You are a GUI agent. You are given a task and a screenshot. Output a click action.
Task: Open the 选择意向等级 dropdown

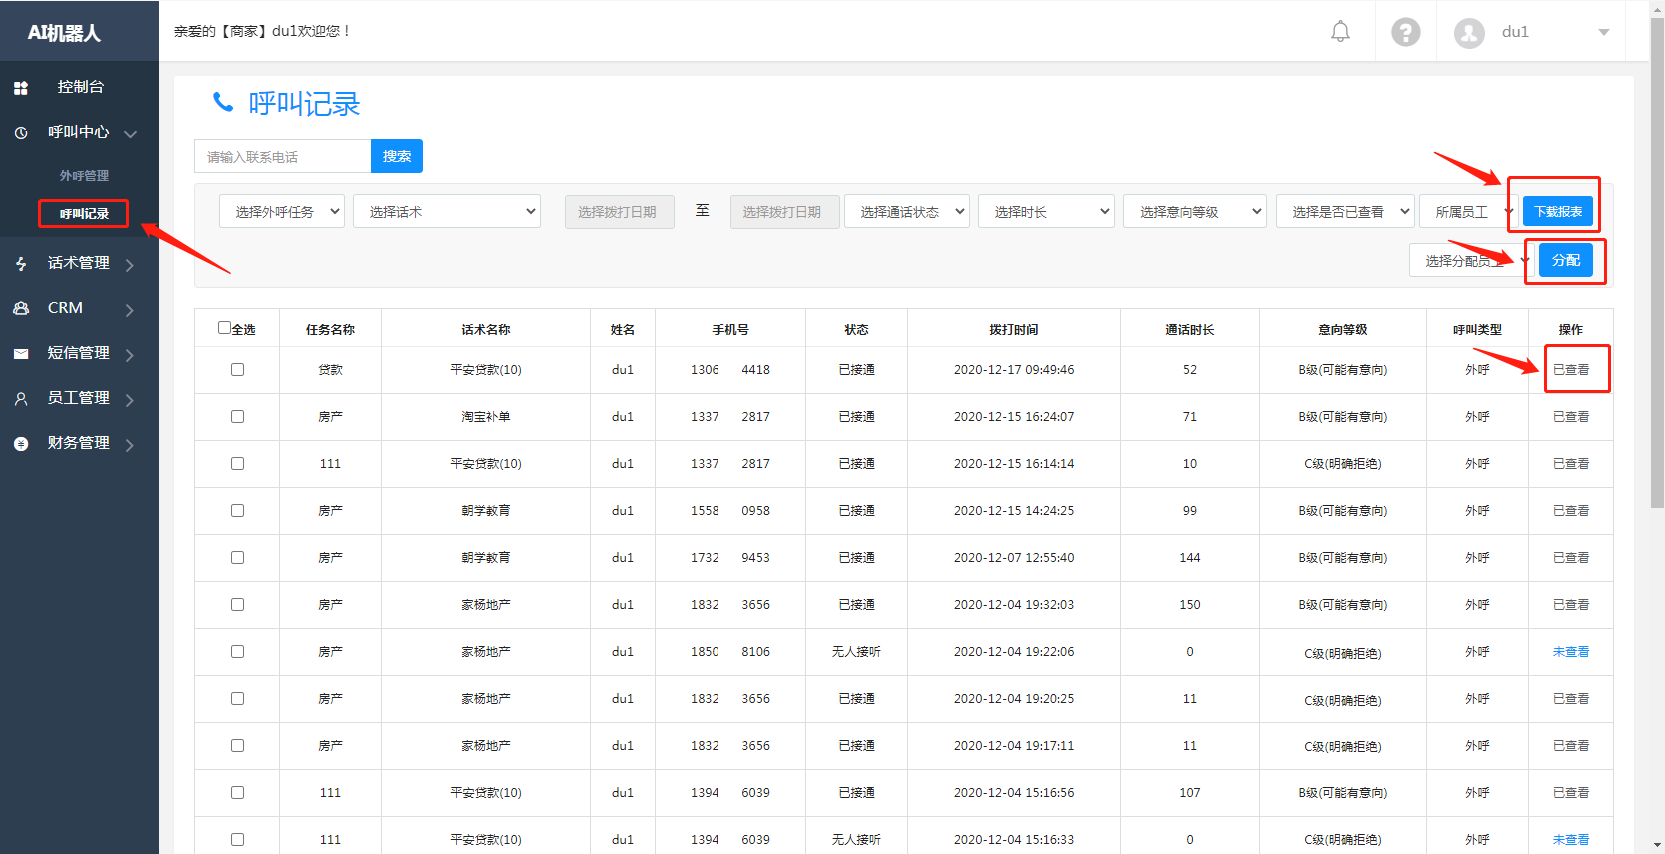(1195, 211)
